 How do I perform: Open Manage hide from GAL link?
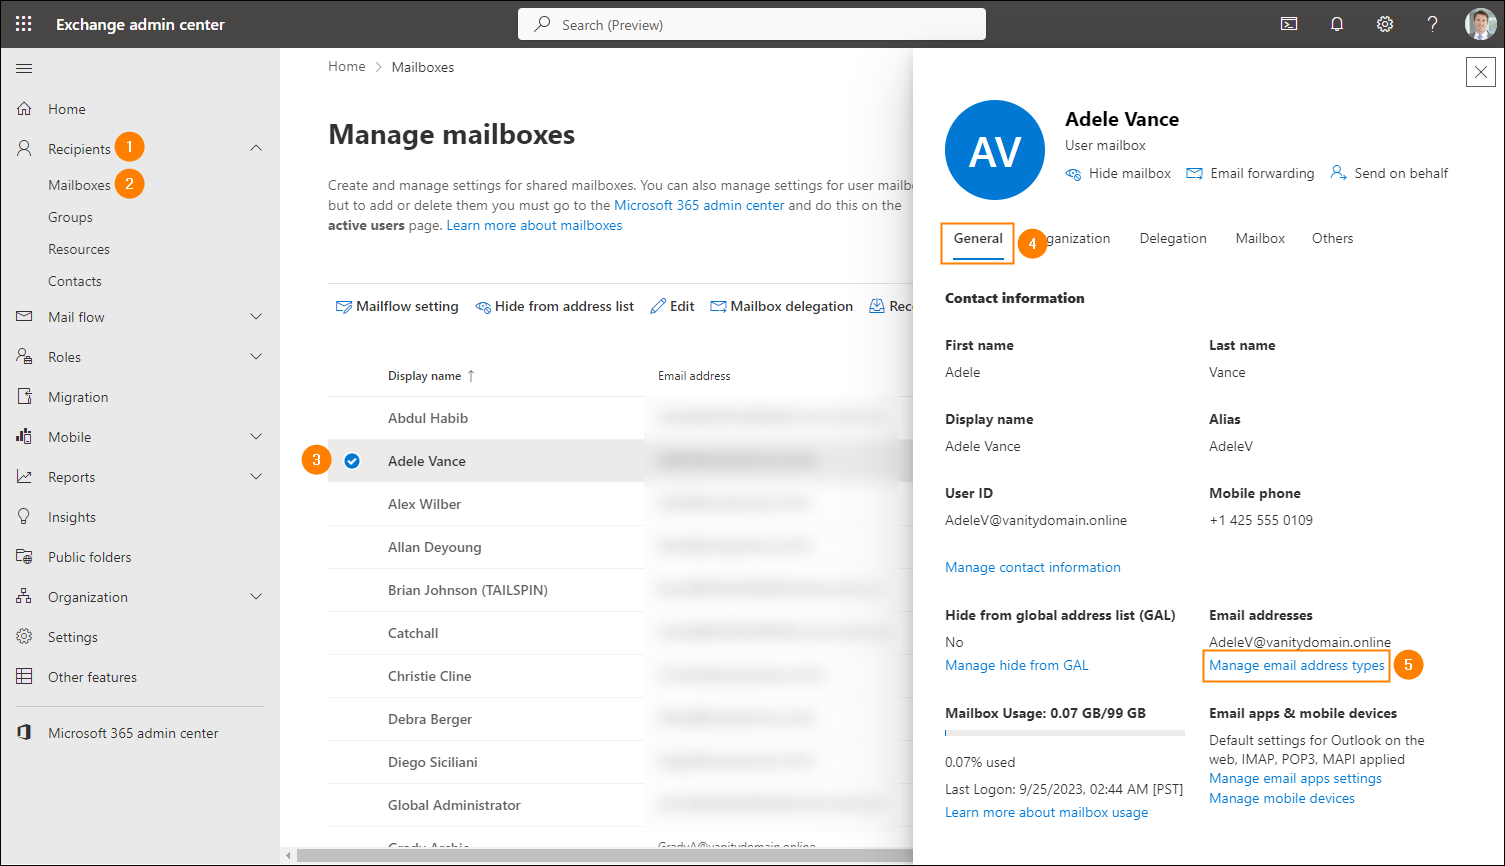click(x=1016, y=665)
